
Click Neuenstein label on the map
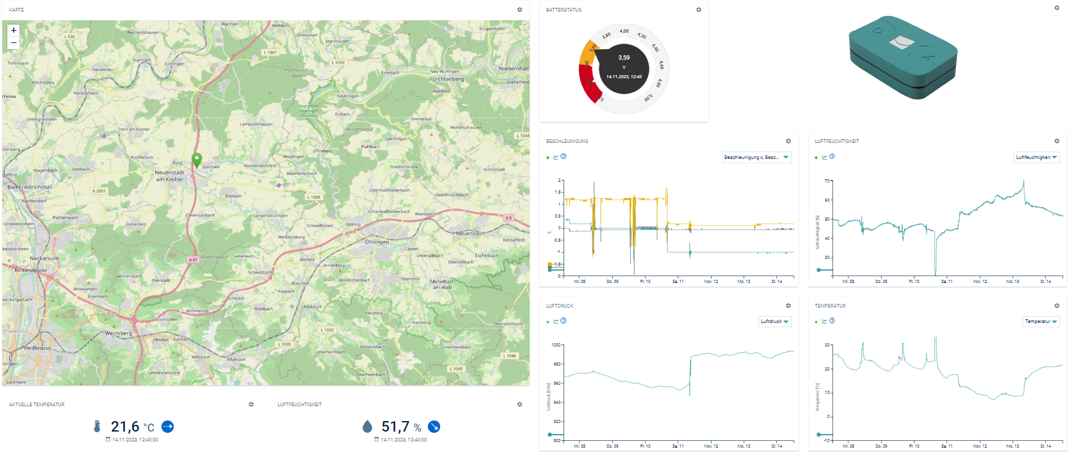pos(469,233)
